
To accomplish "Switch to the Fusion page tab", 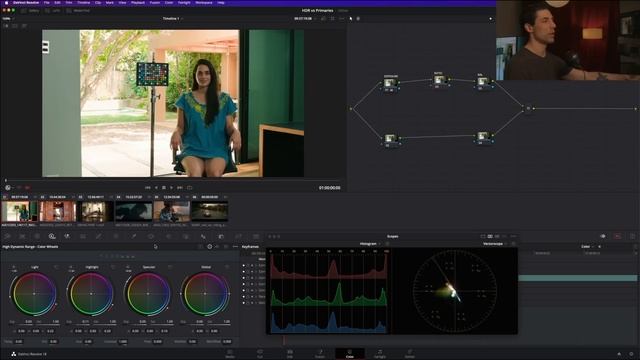I will click(x=320, y=353).
